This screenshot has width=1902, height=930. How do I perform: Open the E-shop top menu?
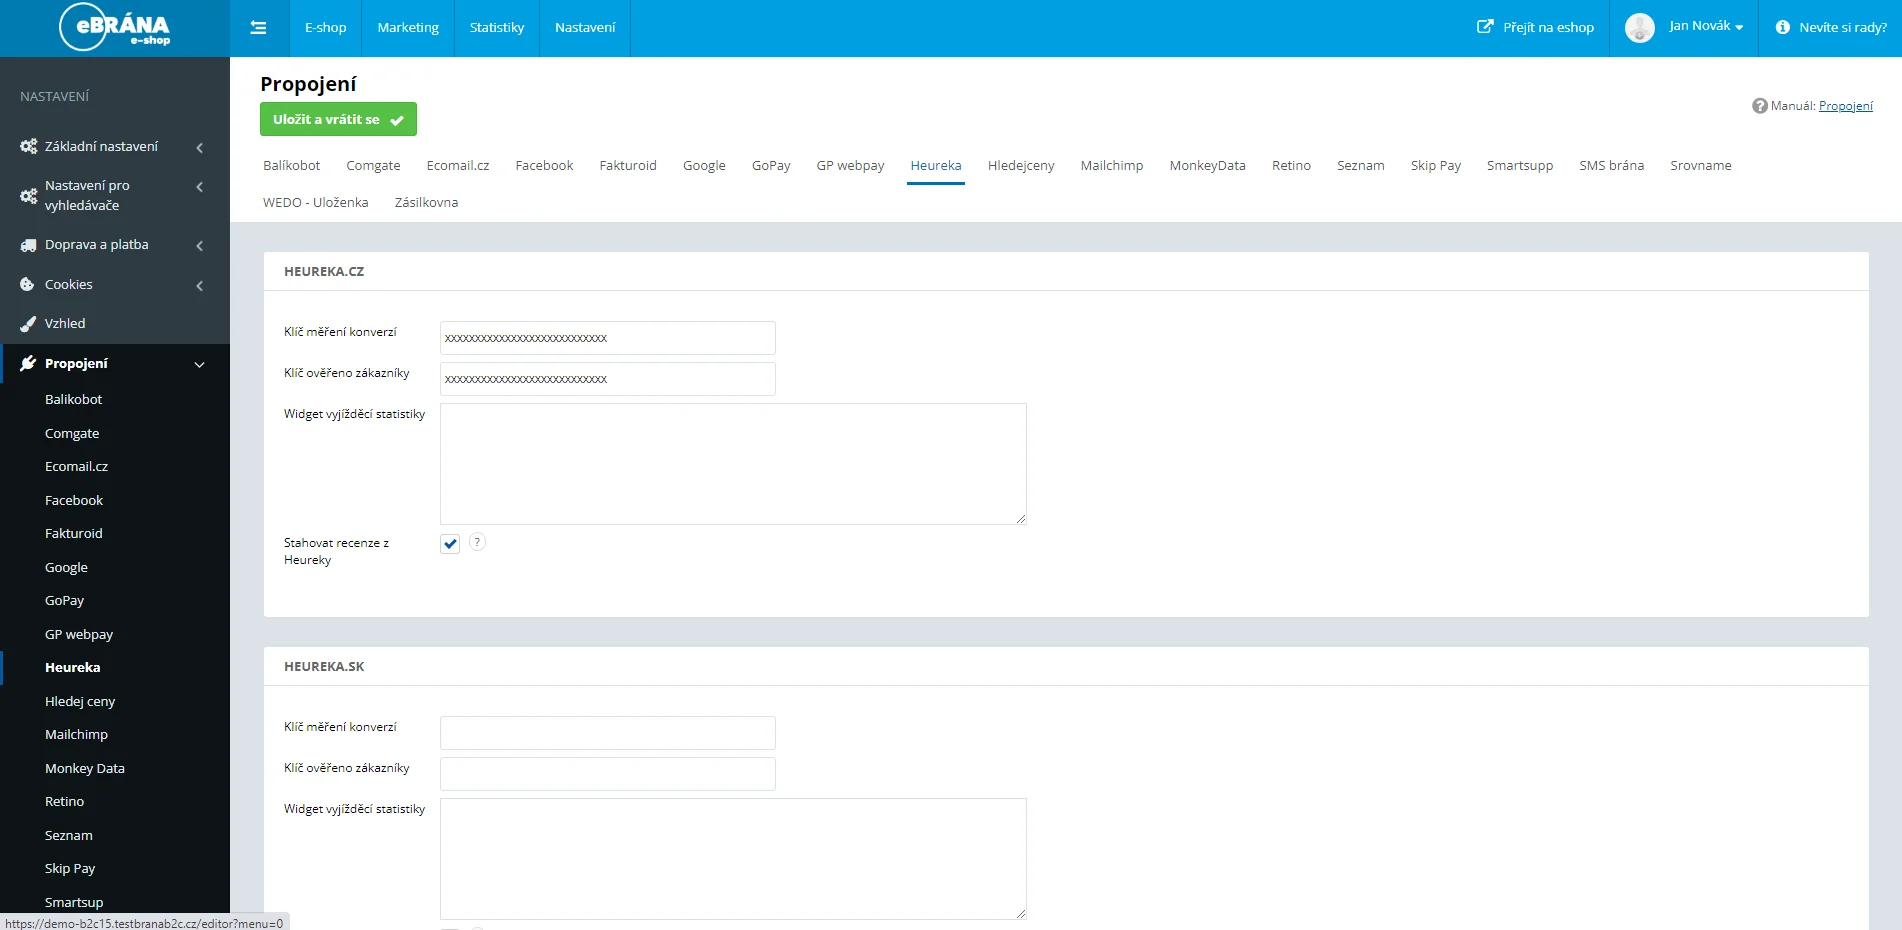(x=325, y=28)
